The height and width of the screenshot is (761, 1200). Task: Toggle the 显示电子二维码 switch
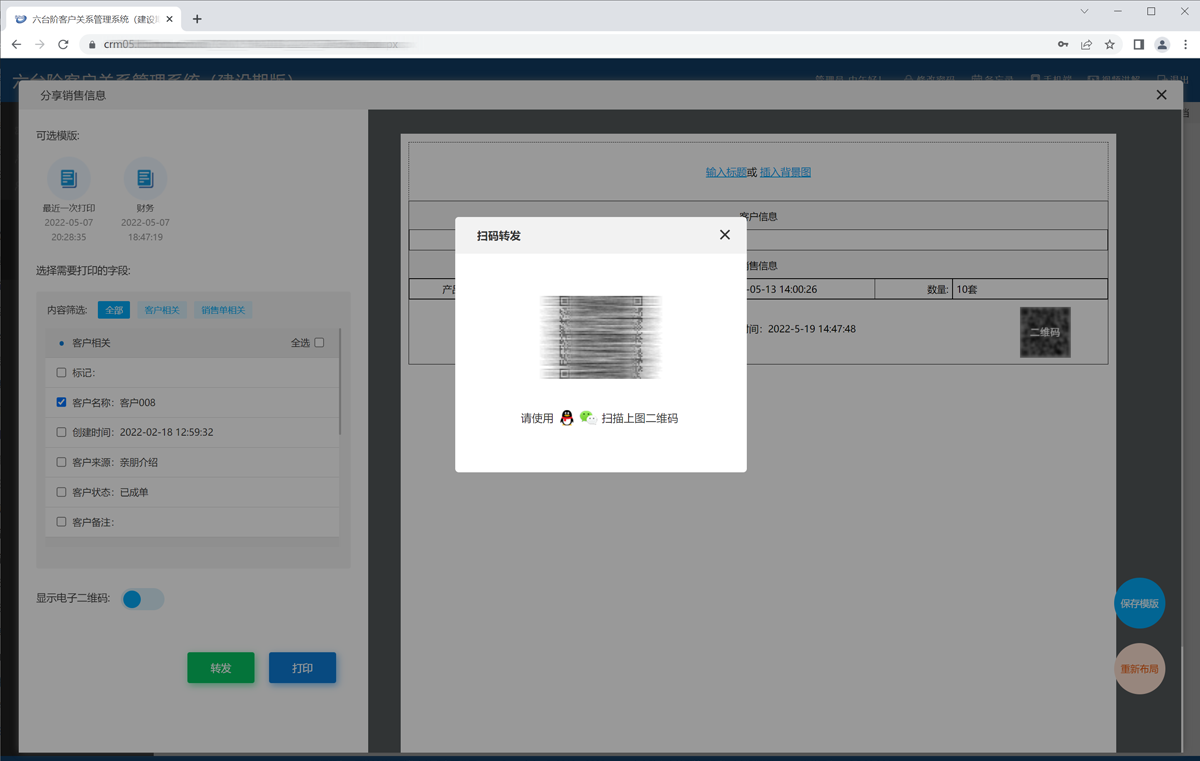coord(143,600)
